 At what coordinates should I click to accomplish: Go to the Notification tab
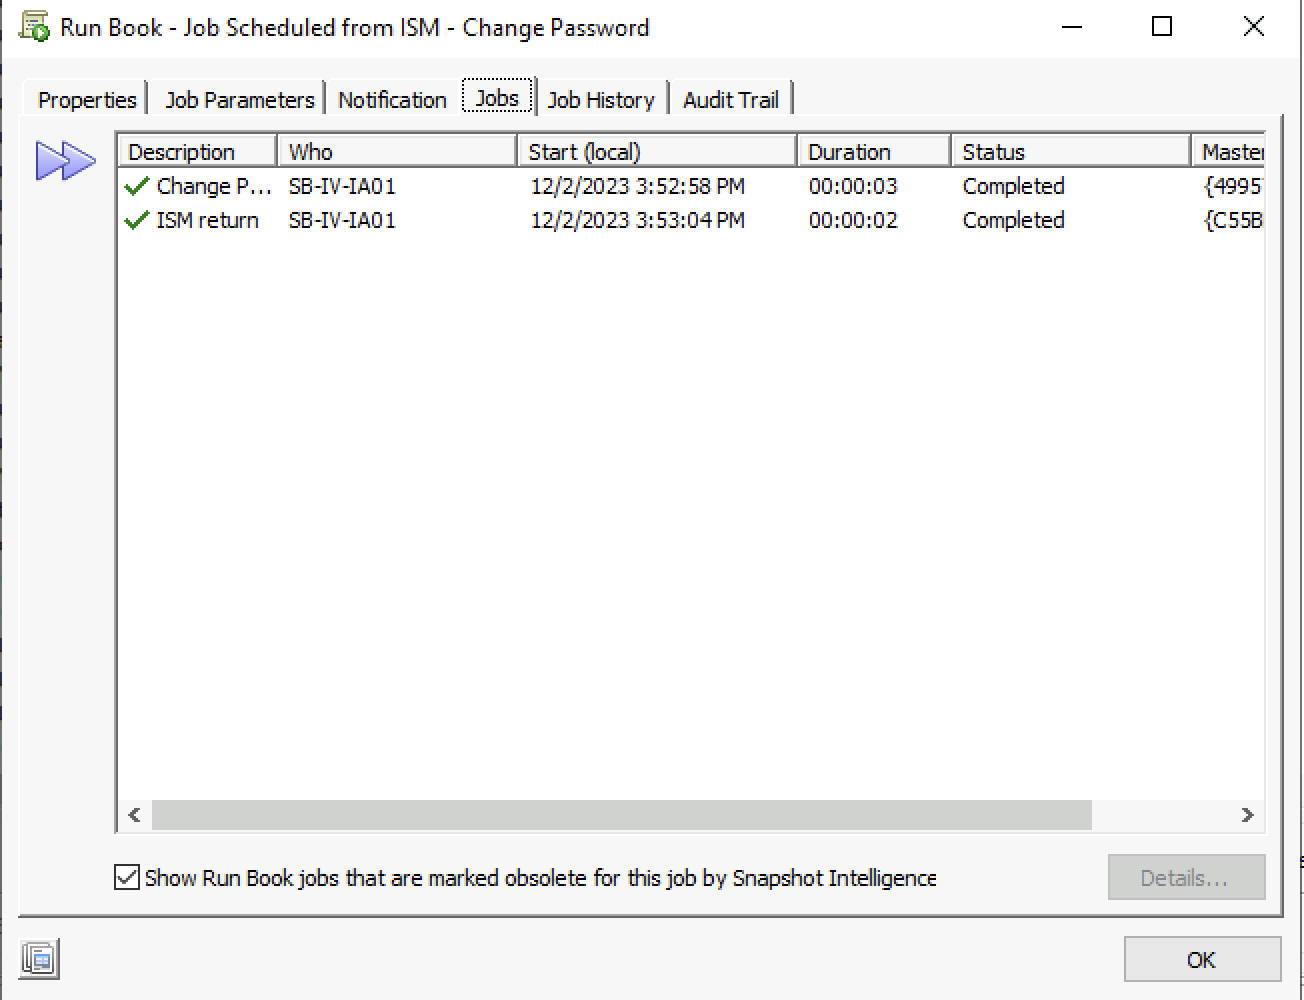[x=392, y=100]
